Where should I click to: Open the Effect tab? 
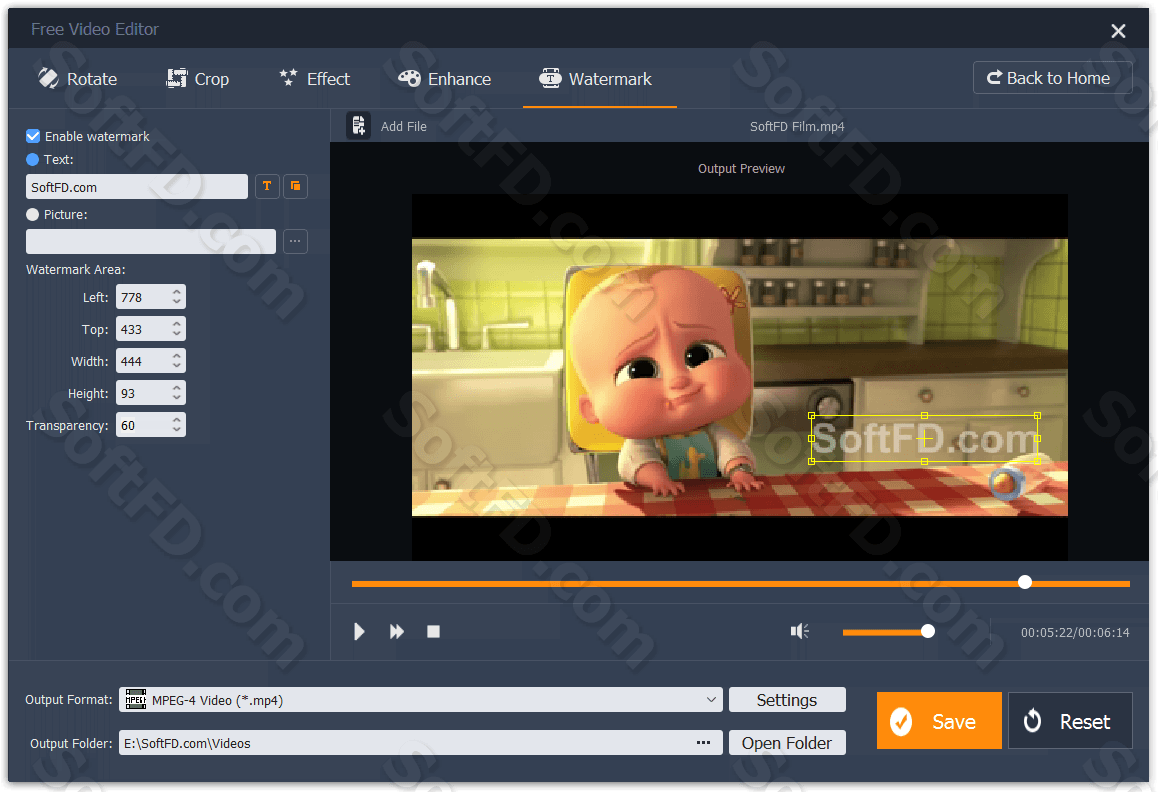(315, 79)
